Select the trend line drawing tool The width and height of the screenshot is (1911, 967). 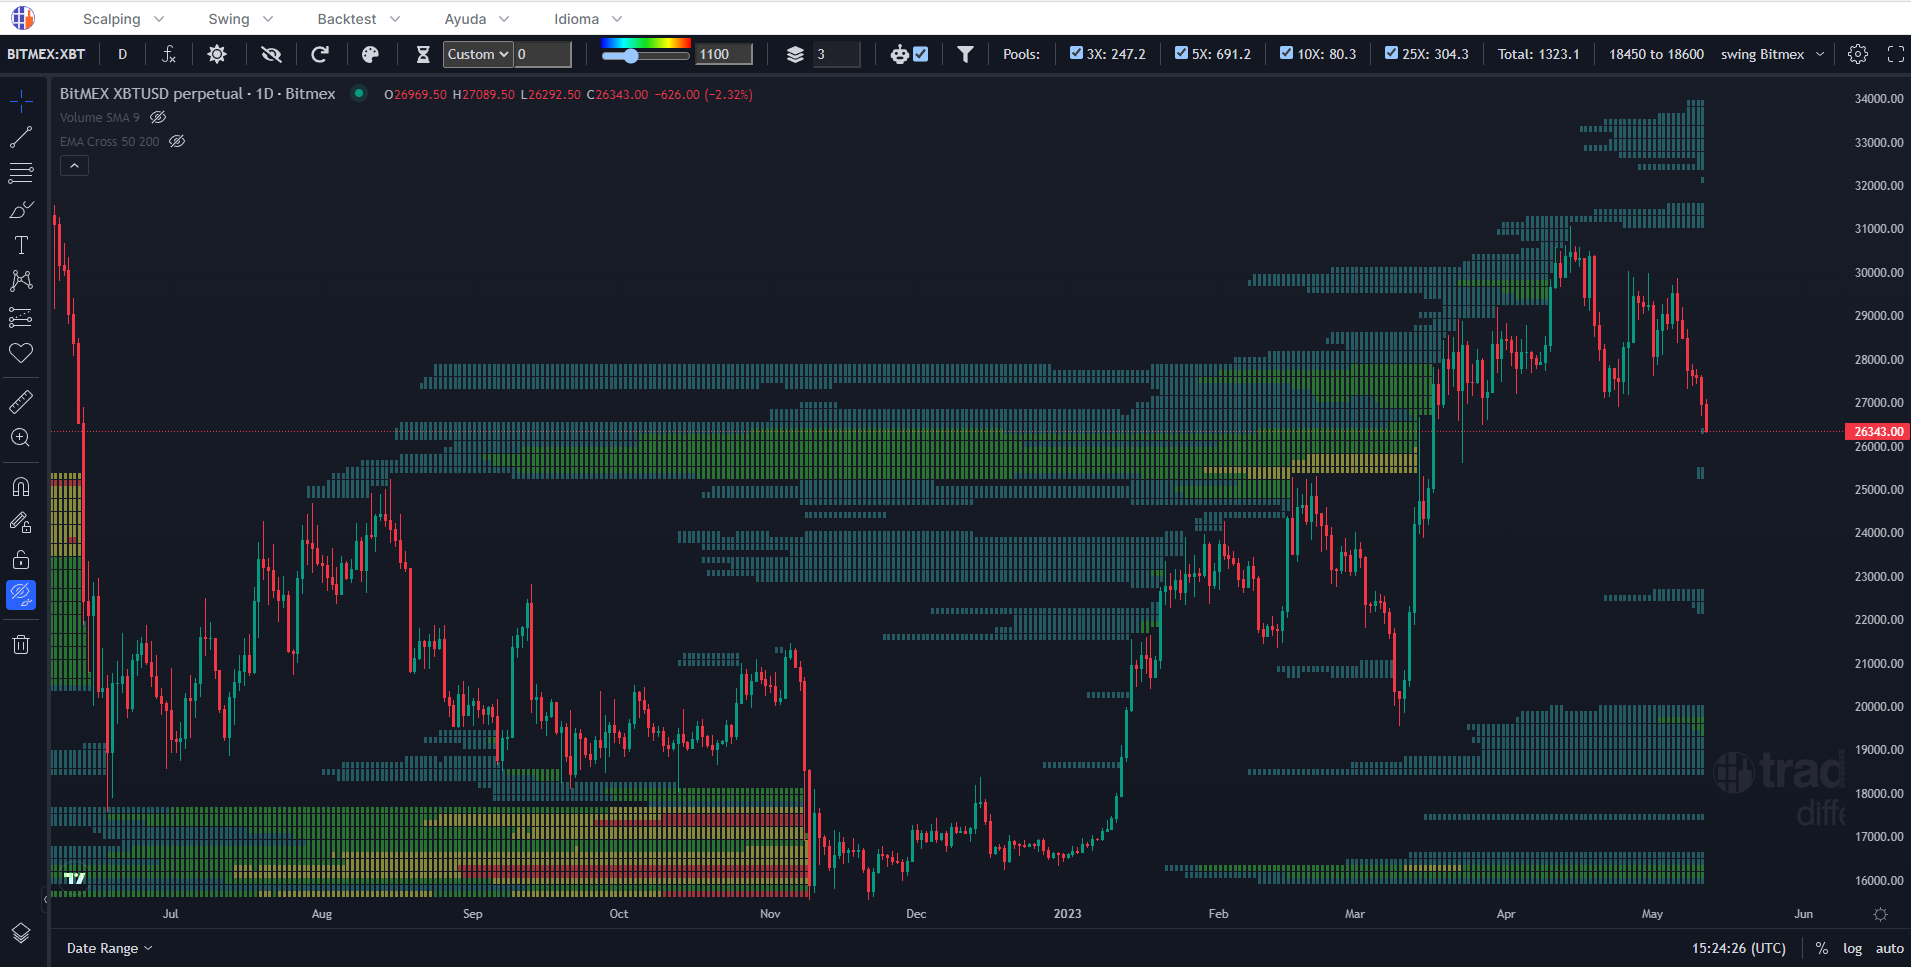pos(21,137)
